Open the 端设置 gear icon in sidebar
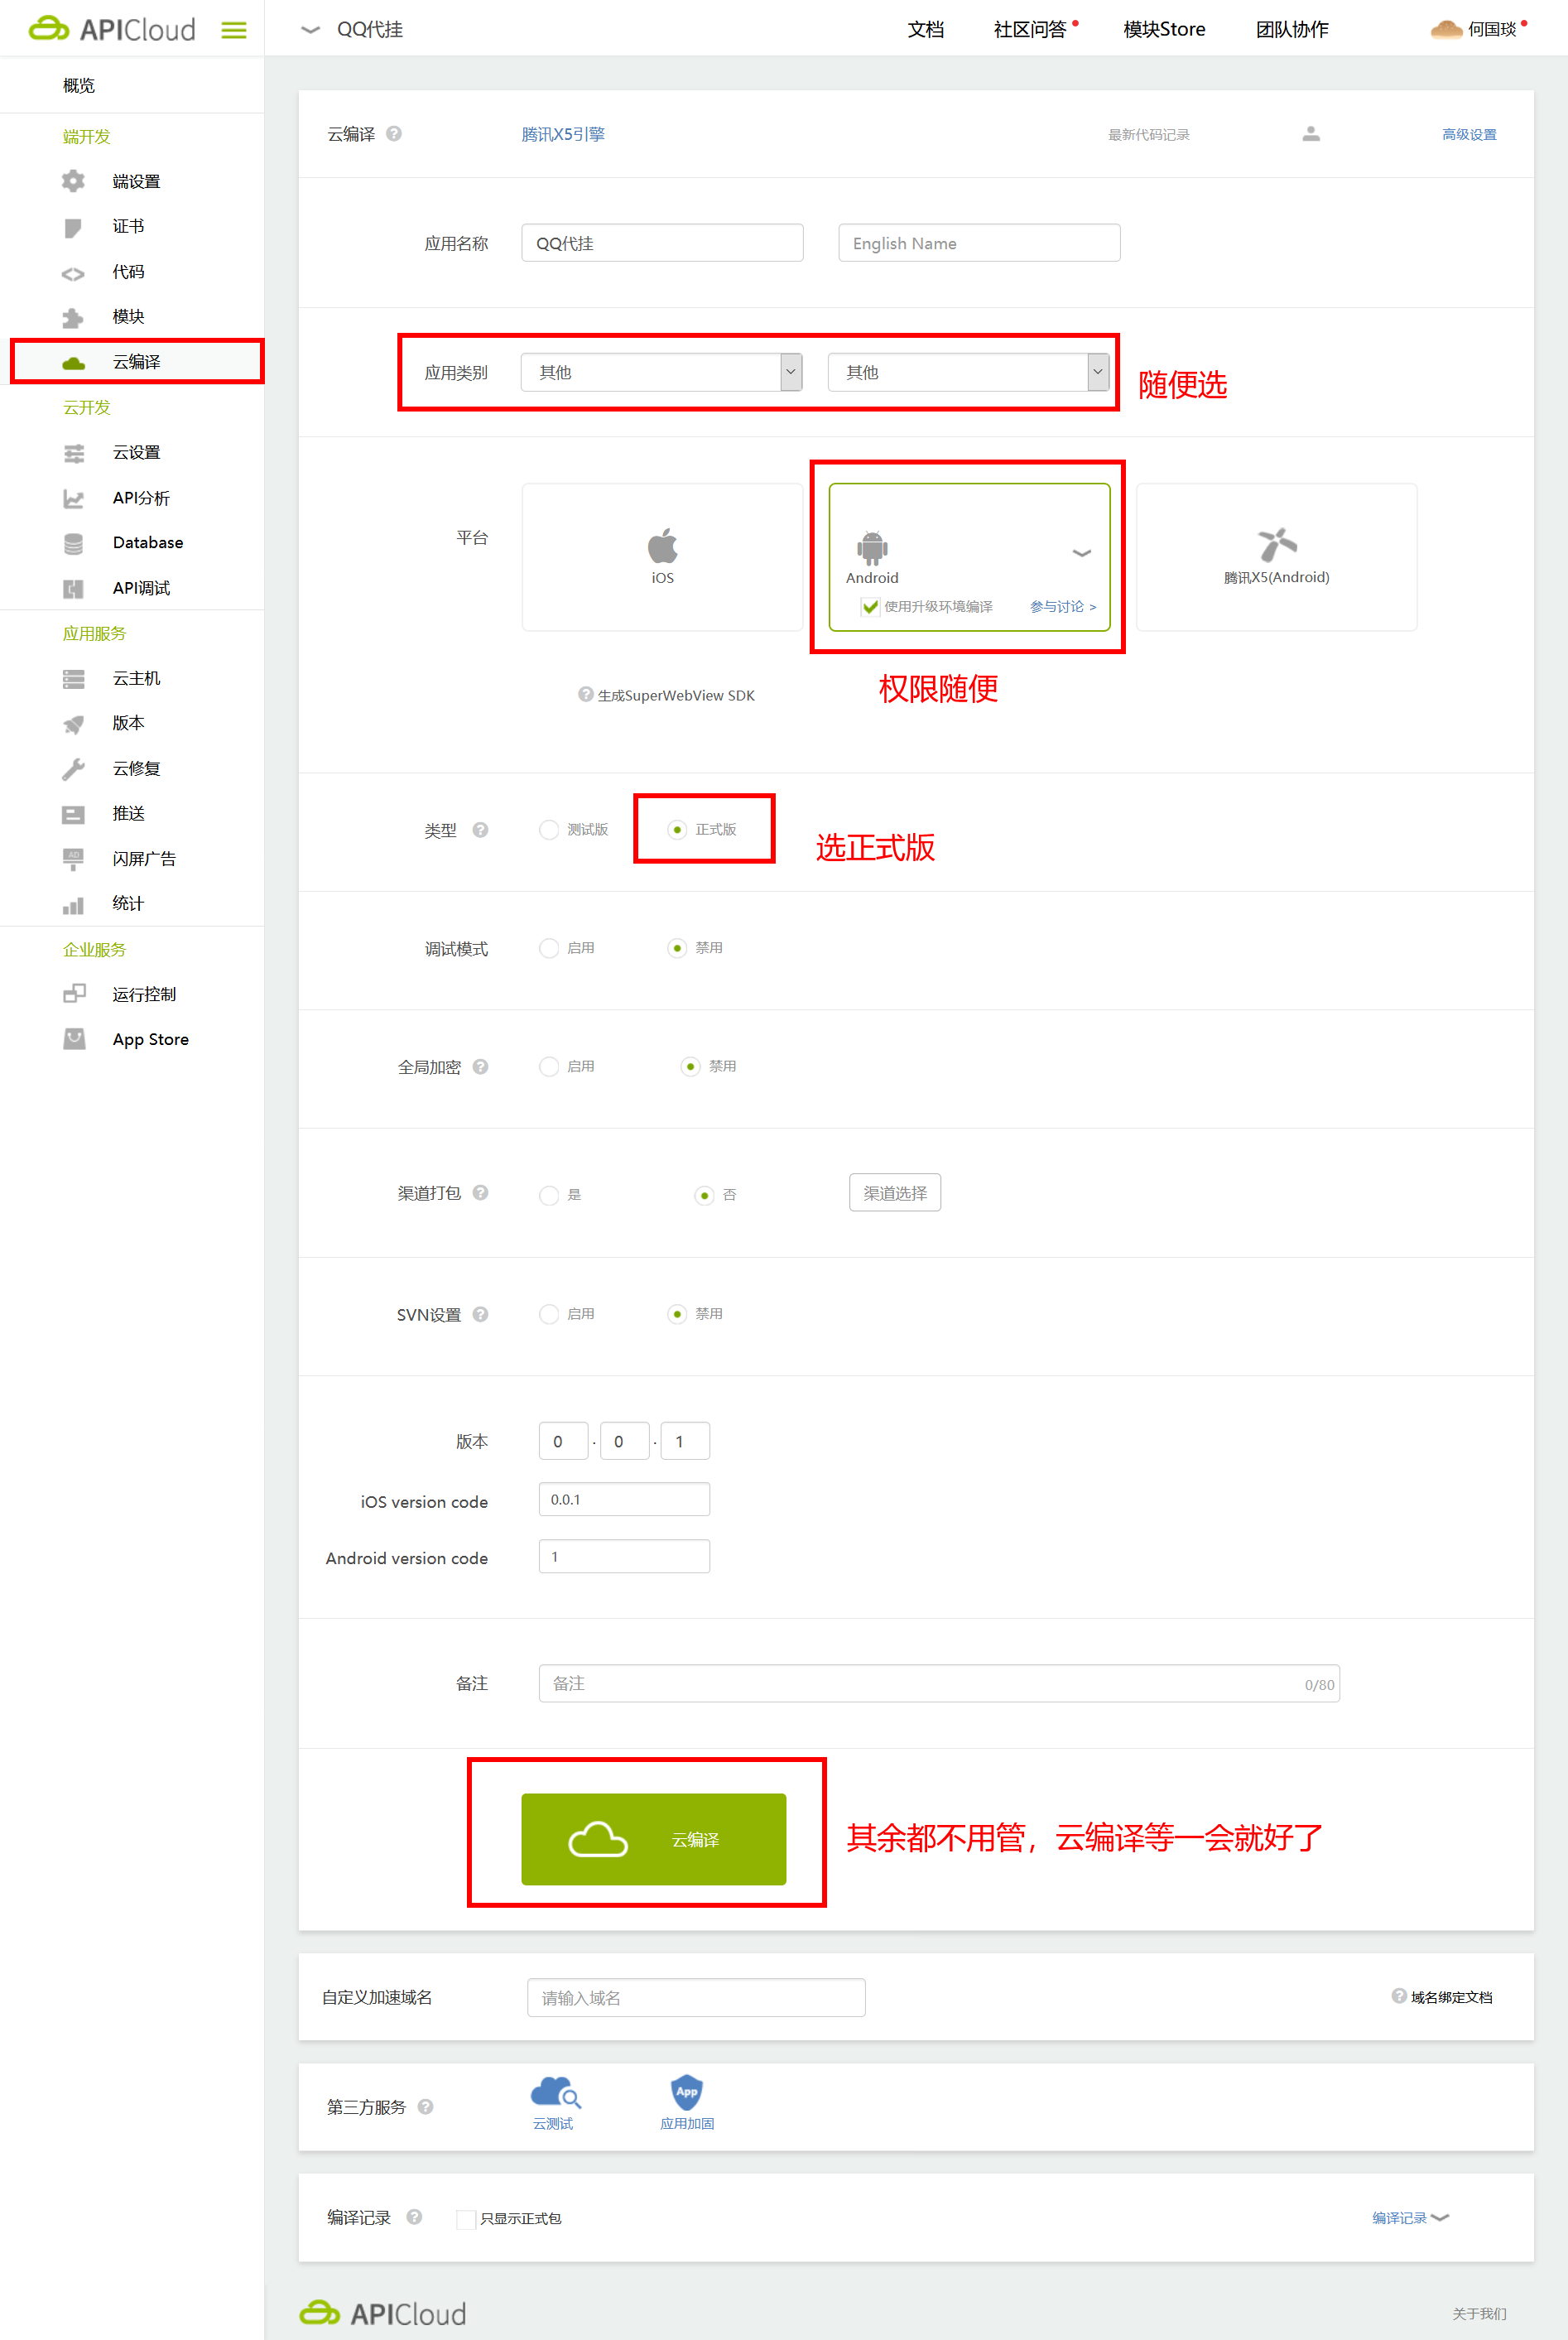The width and height of the screenshot is (1568, 2340). [x=73, y=181]
